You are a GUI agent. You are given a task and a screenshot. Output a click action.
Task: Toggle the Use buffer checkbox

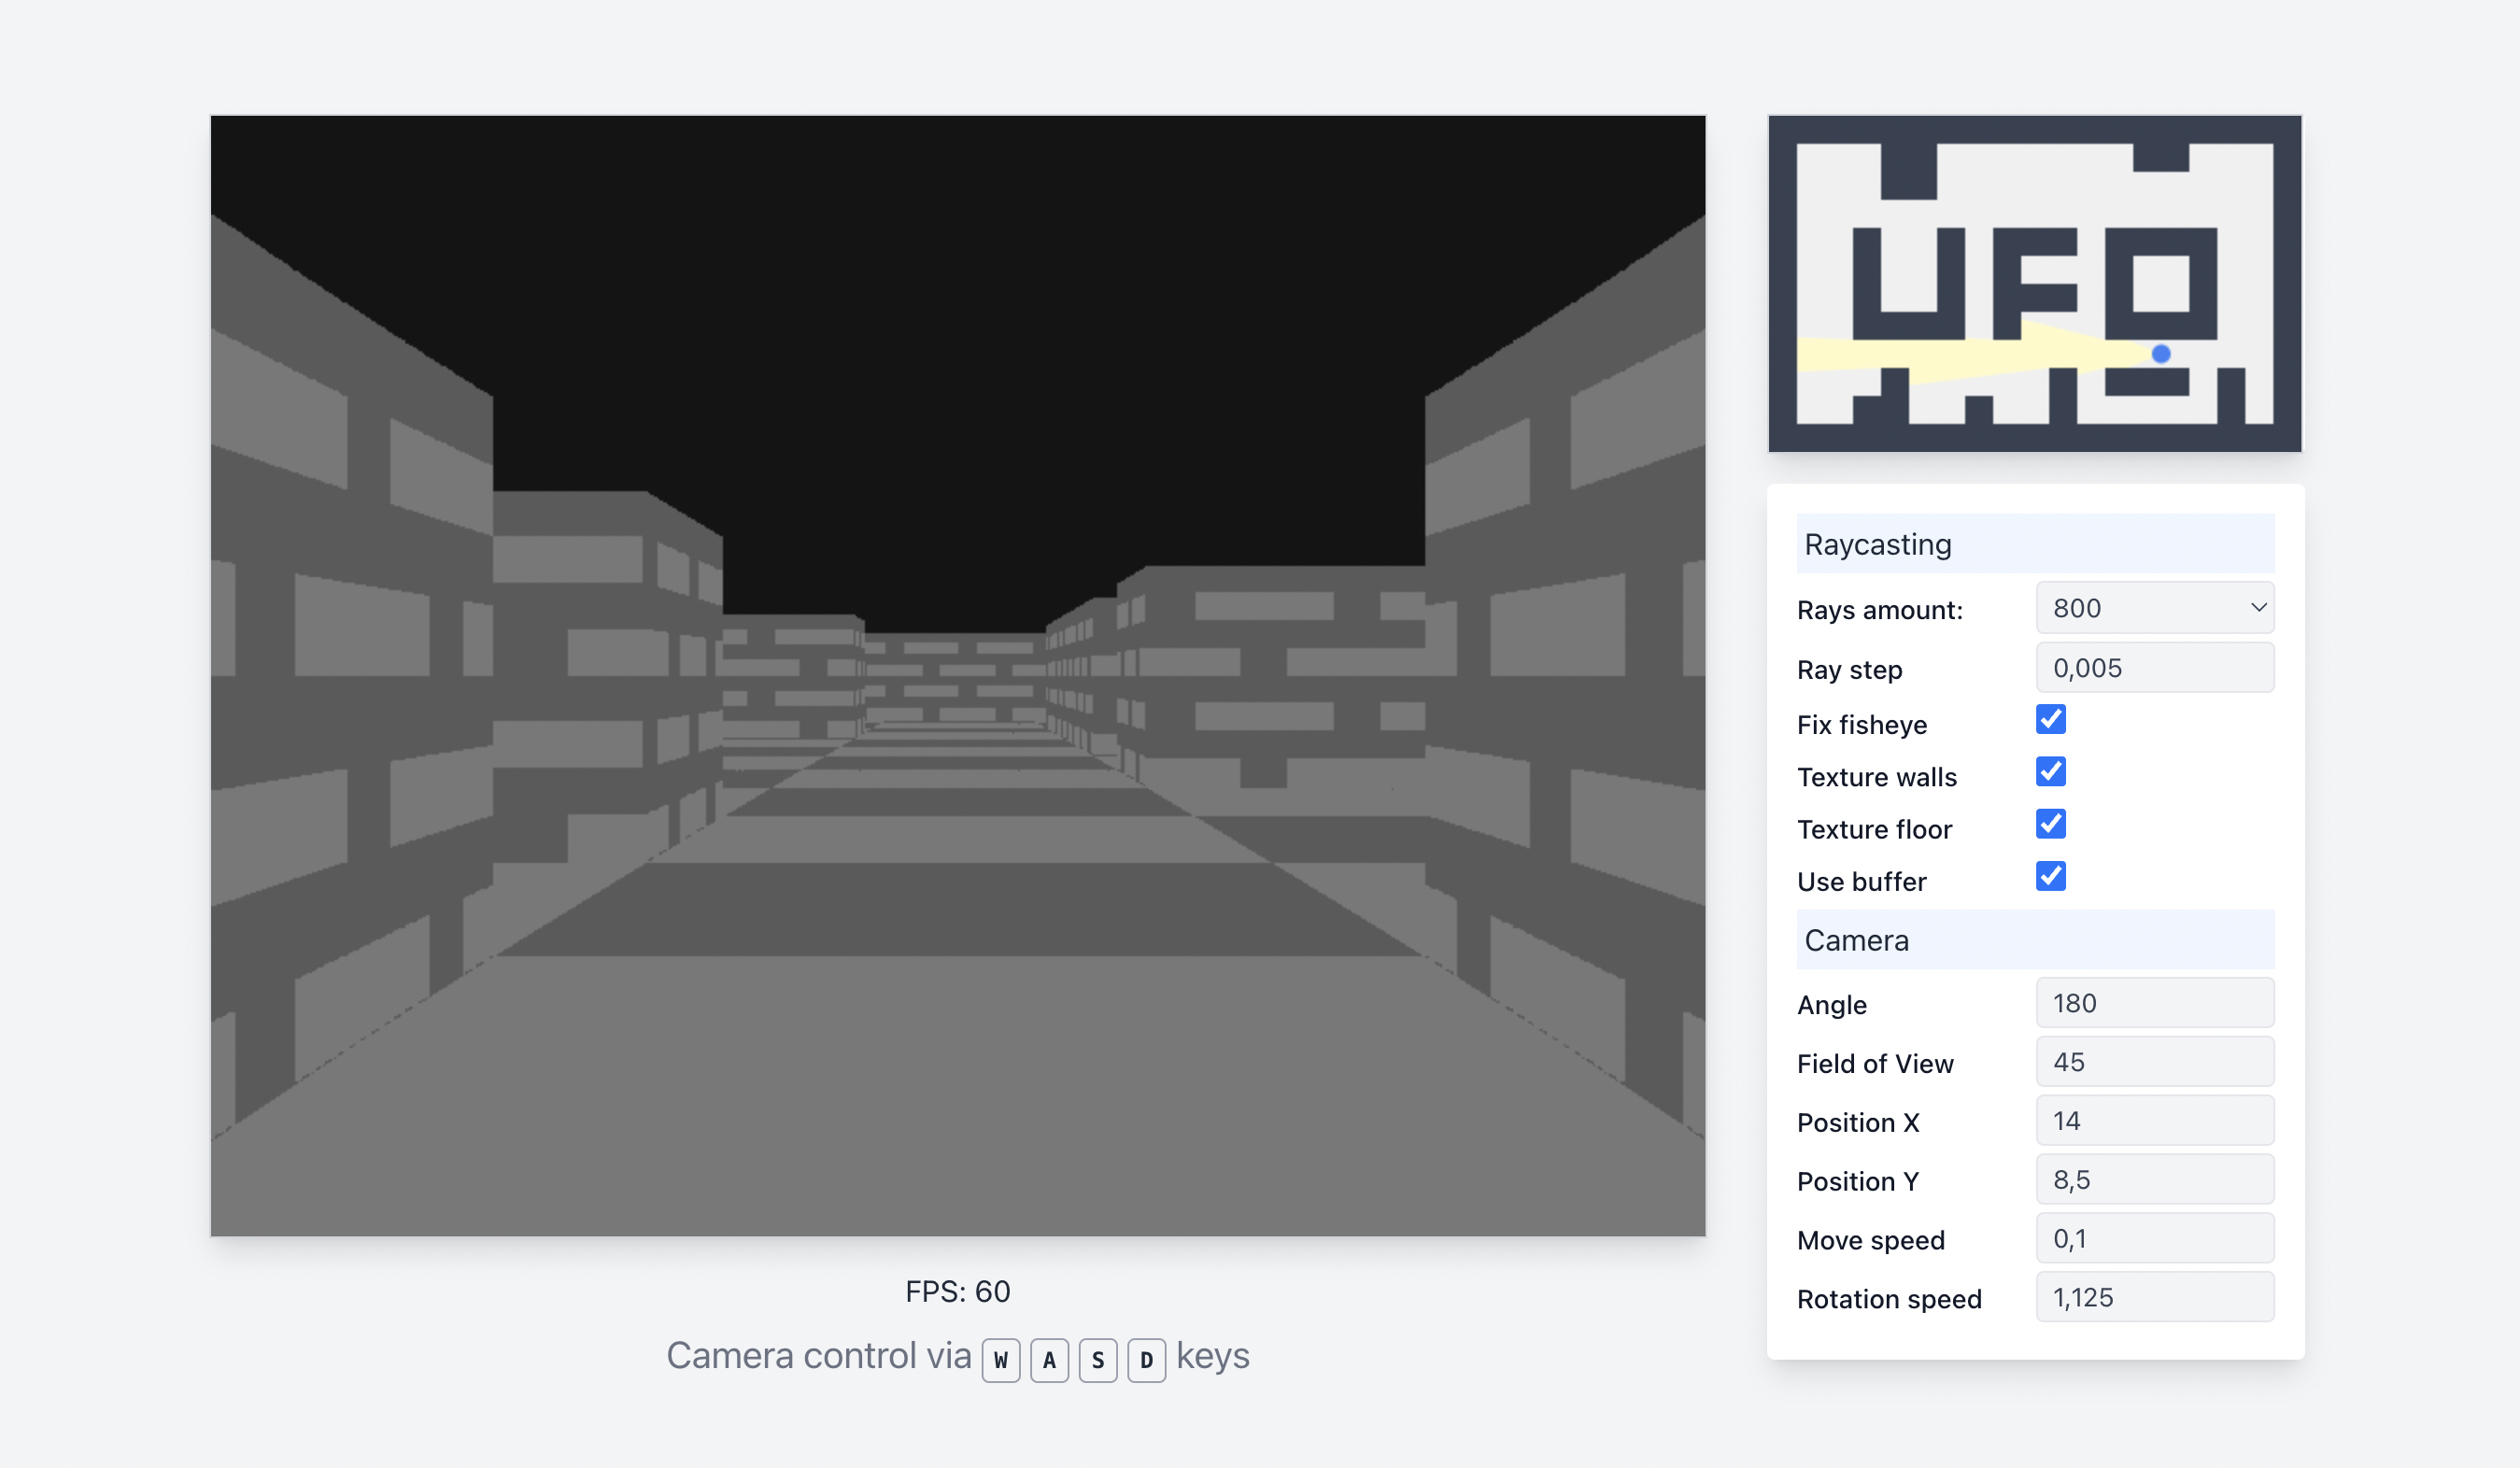coord(2051,877)
